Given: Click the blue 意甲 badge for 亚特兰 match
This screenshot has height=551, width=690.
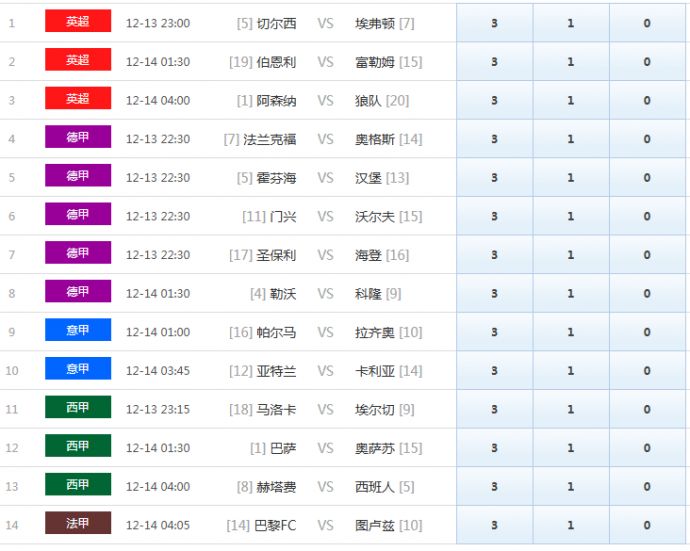Looking at the screenshot, I should pyautogui.click(x=78, y=370).
